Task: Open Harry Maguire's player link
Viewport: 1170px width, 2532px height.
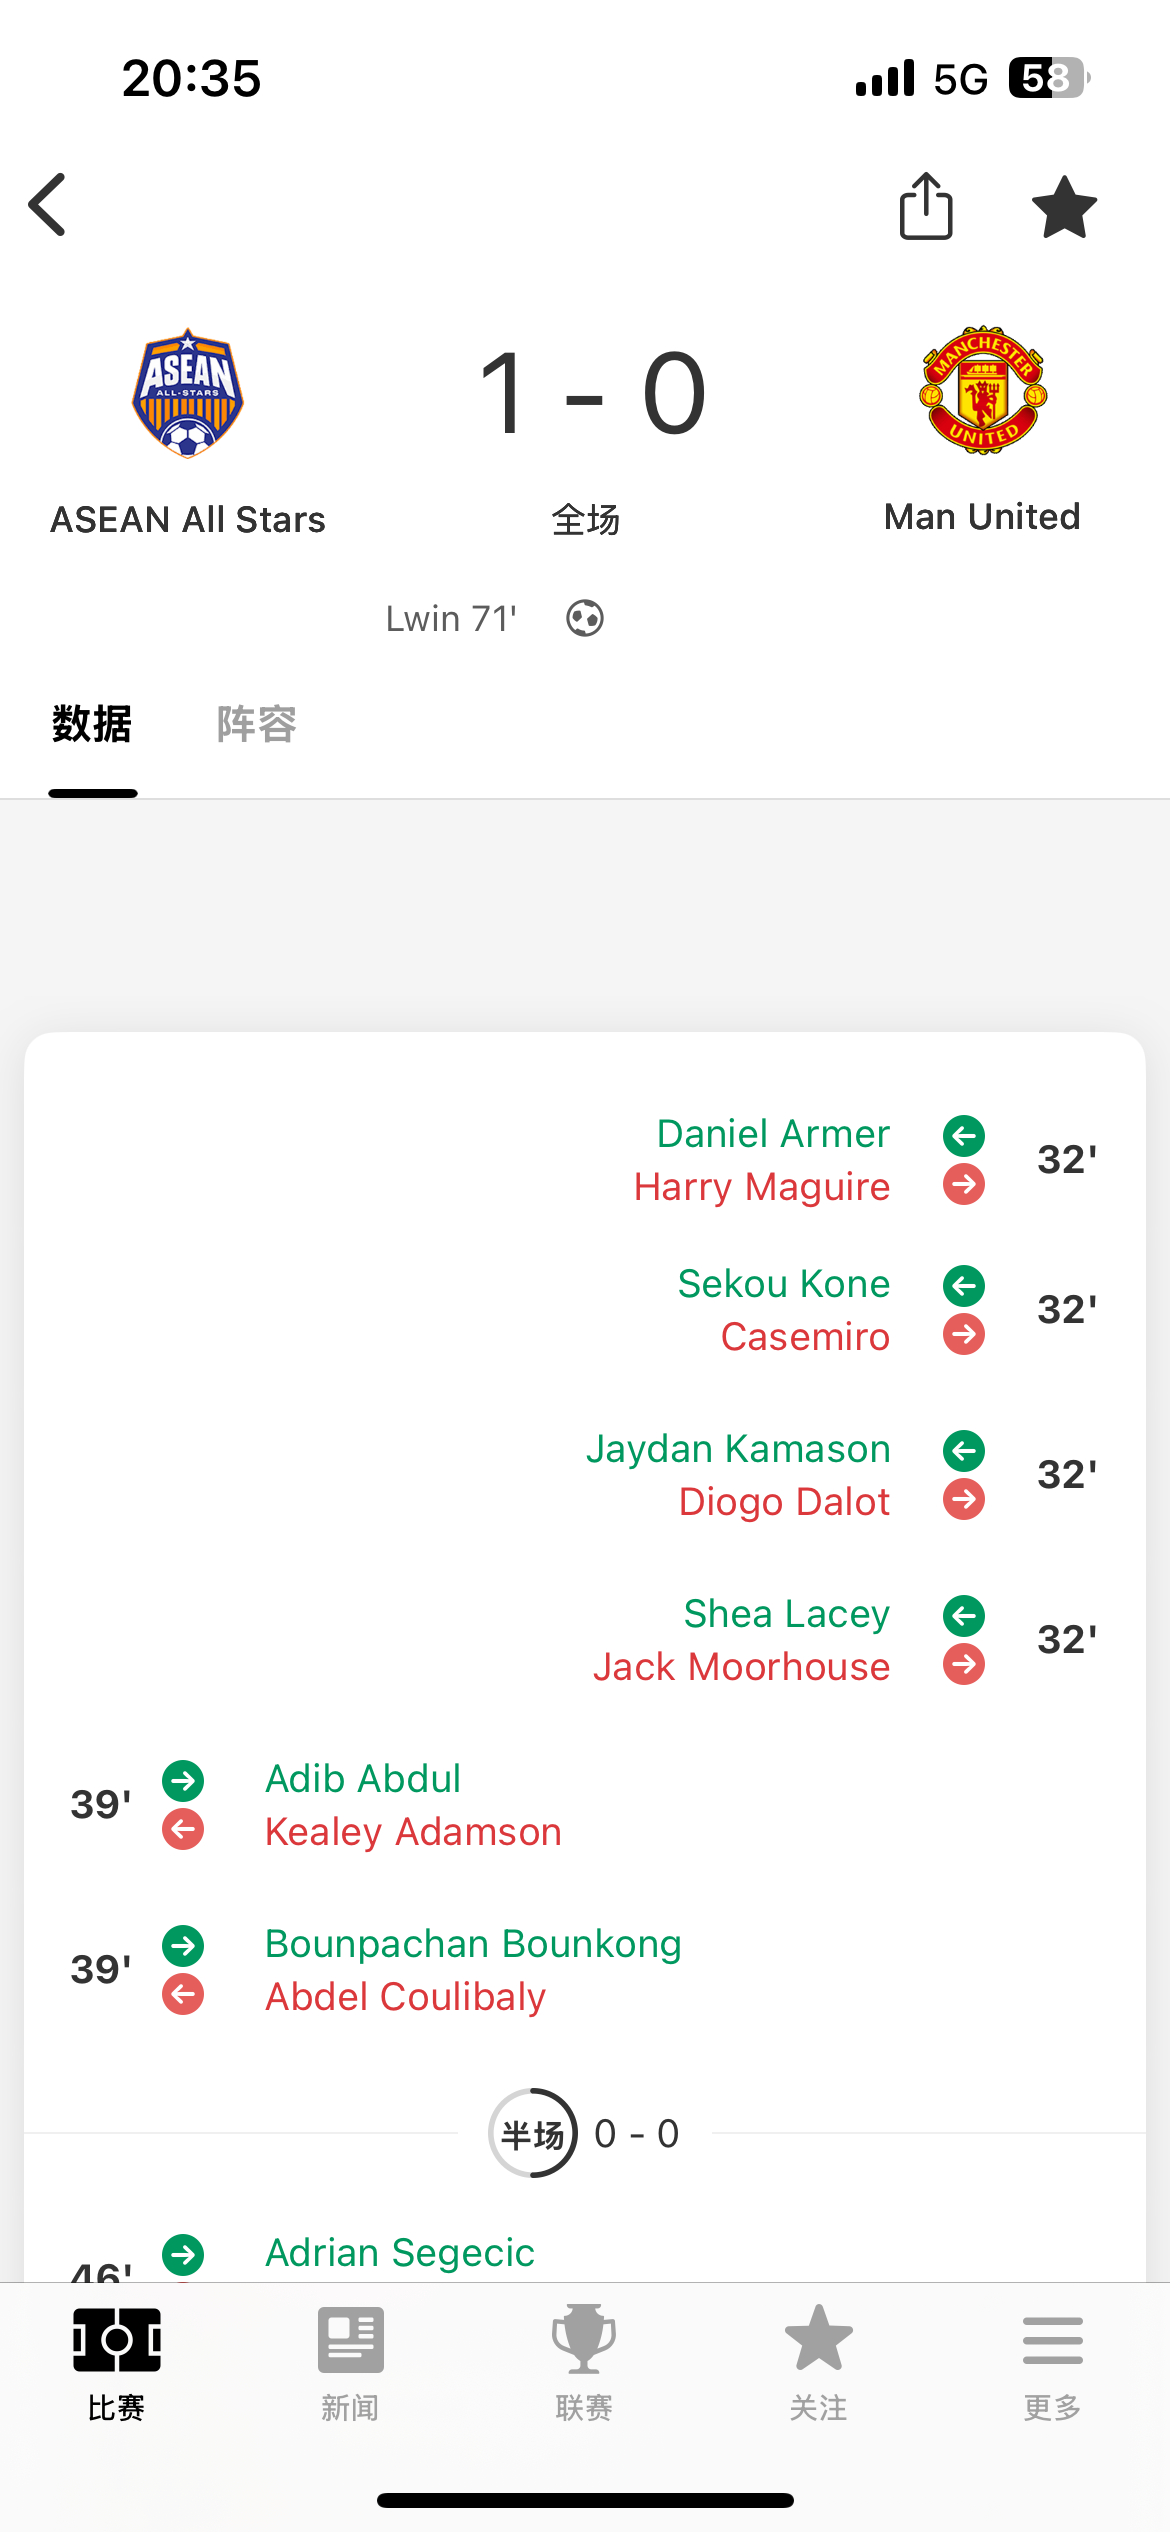Action: (x=762, y=1187)
